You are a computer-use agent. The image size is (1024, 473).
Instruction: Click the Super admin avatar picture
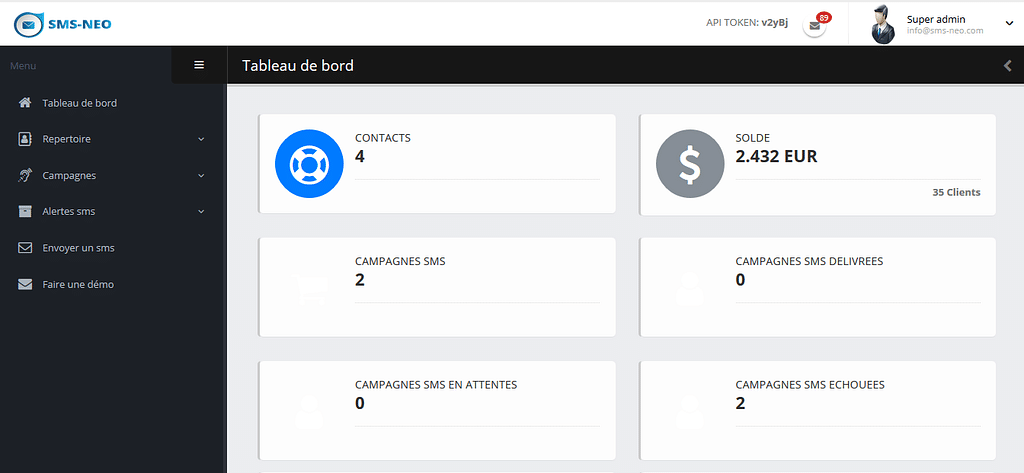point(881,24)
